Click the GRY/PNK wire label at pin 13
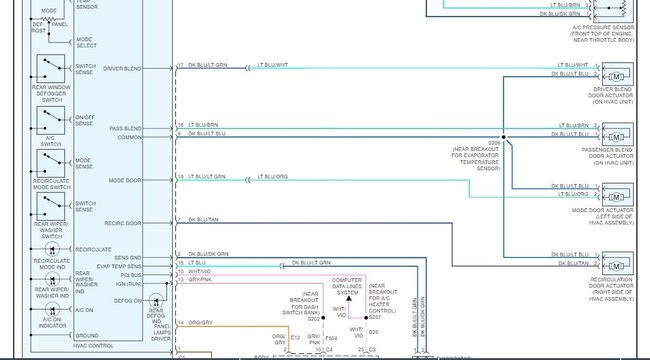Image resolution: width=650 pixels, height=360 pixels. [x=200, y=280]
